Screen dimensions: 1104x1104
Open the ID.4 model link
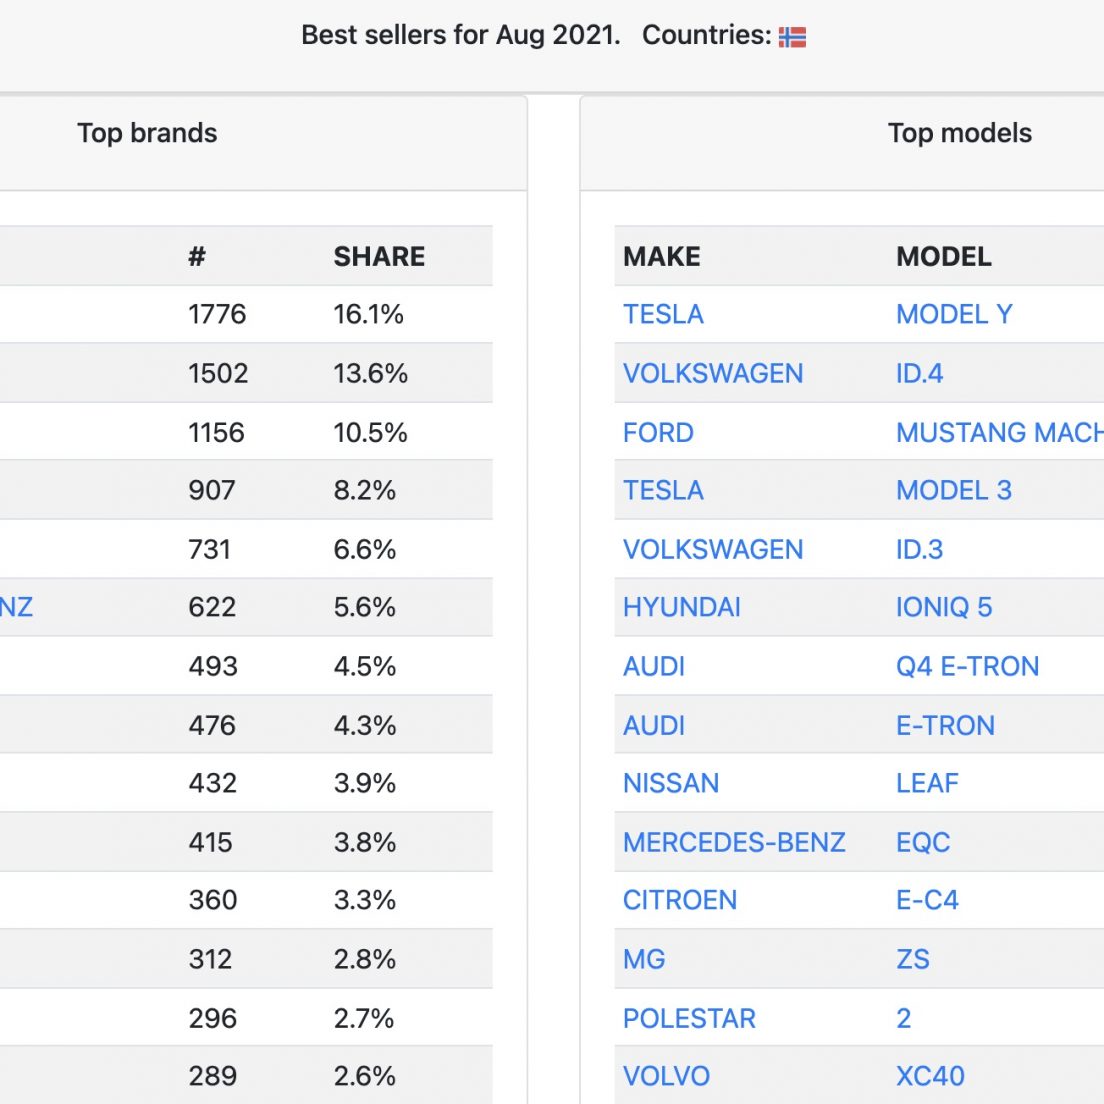[920, 373]
